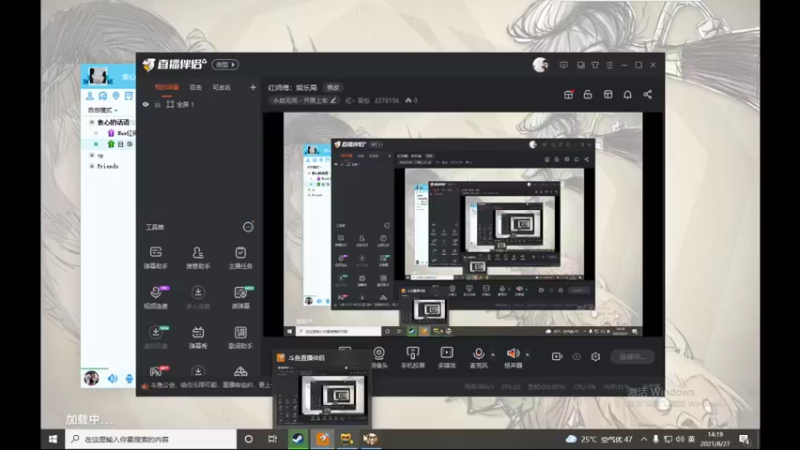
Task: Toggle the speaker icon at chat window bottom
Action: coord(112,378)
